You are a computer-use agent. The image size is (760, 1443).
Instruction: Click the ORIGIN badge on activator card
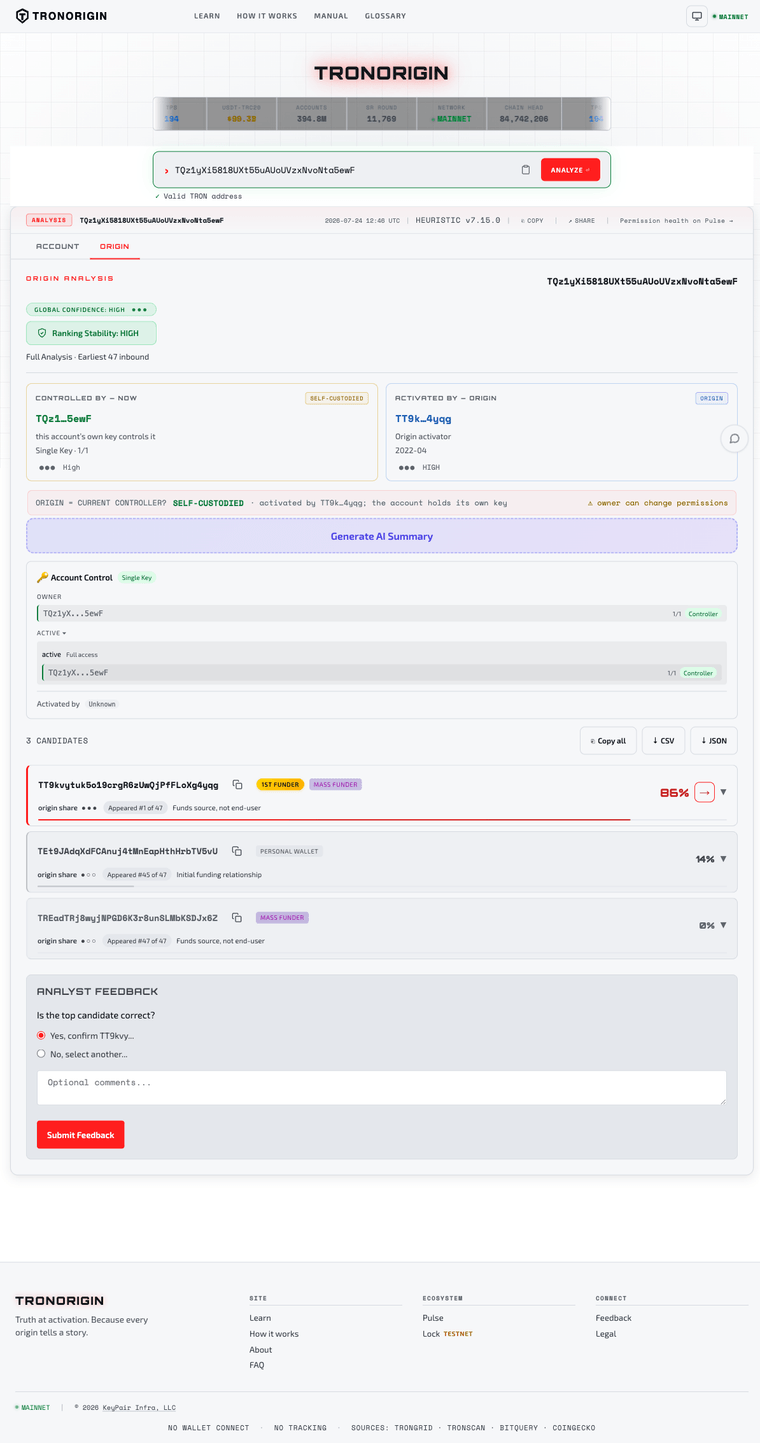tap(711, 398)
